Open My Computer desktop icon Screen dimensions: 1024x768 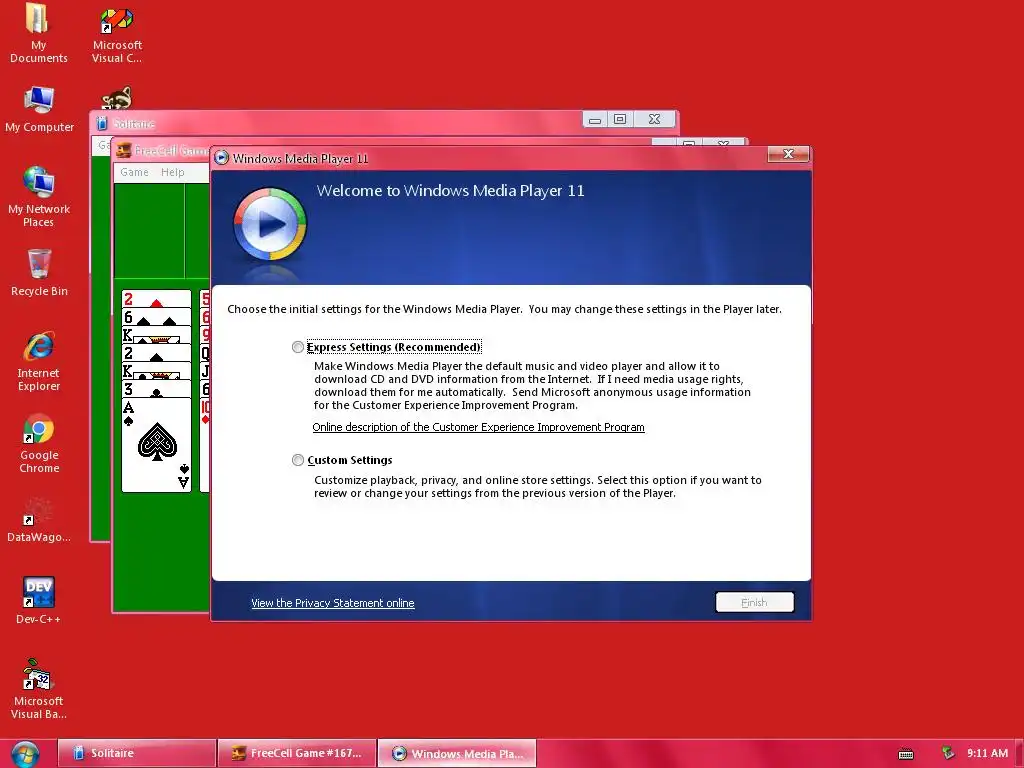39,109
